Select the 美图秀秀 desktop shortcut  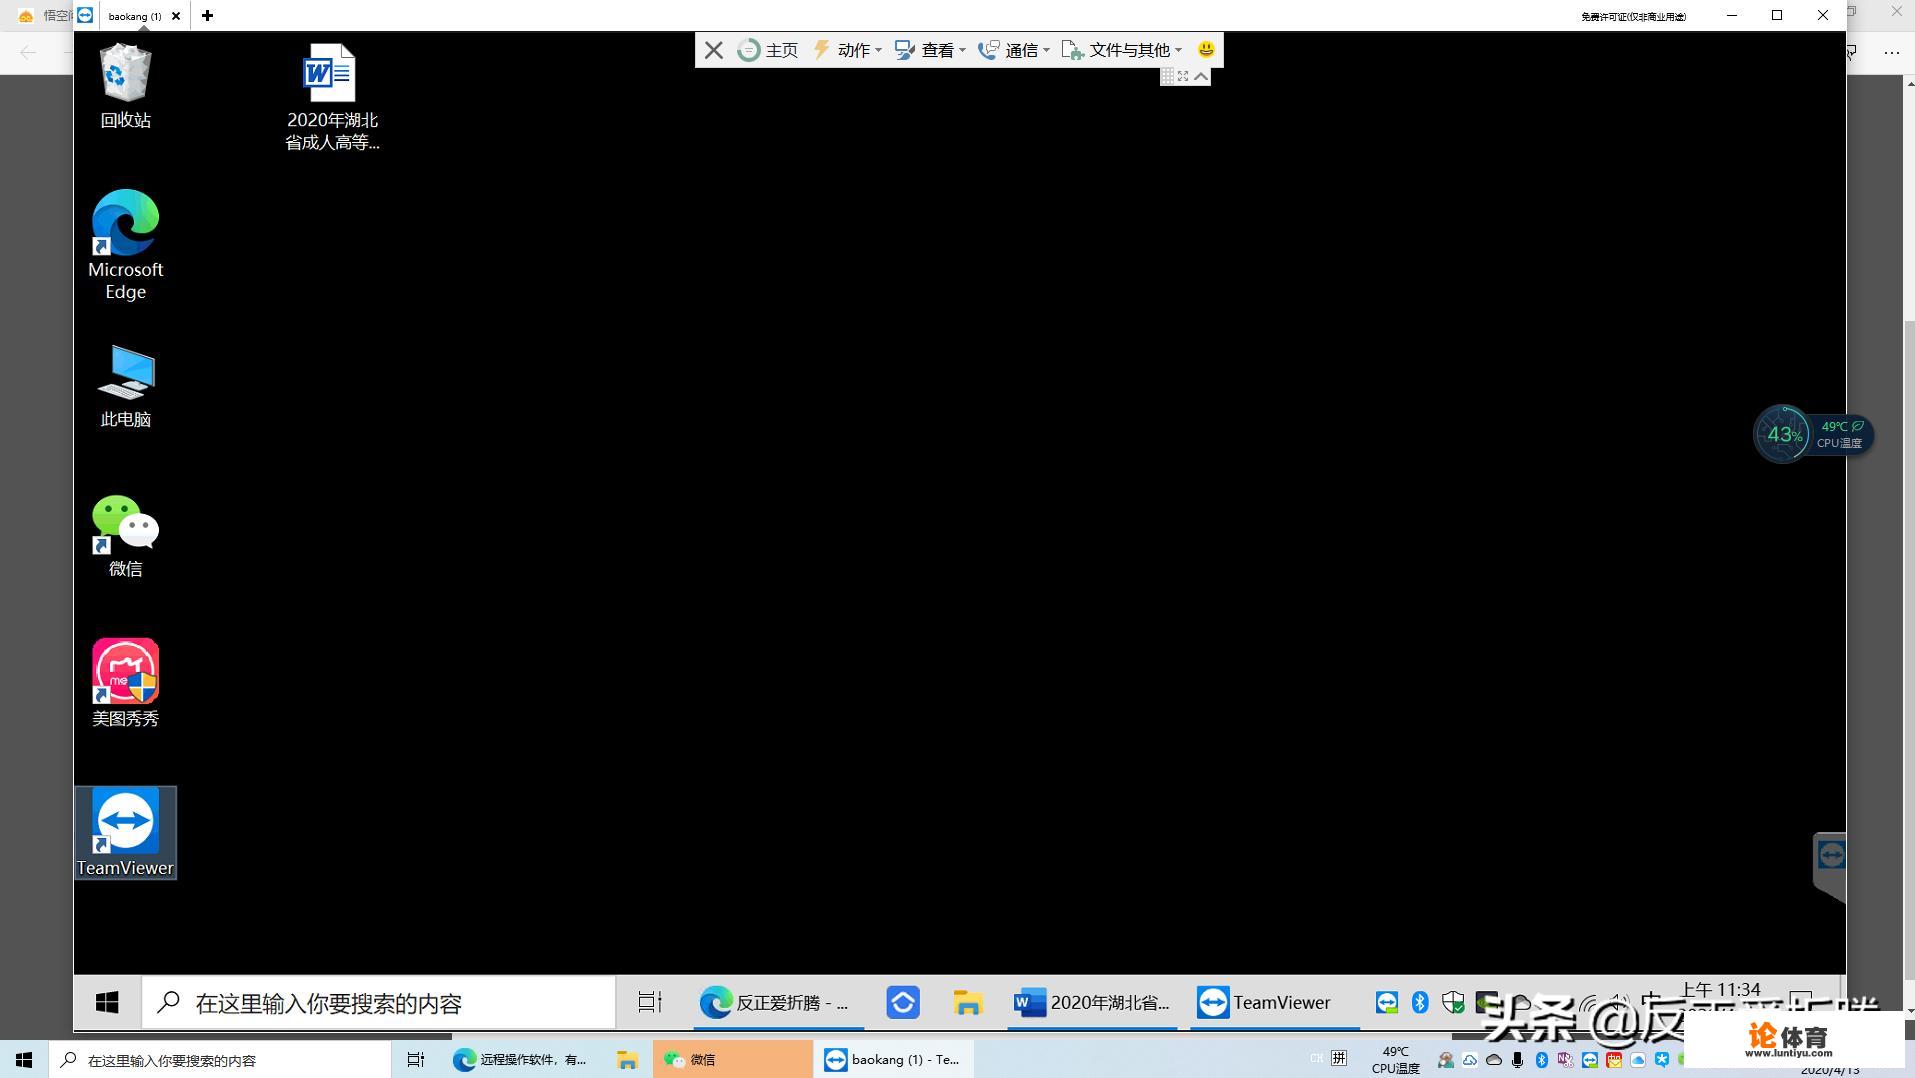click(x=125, y=683)
